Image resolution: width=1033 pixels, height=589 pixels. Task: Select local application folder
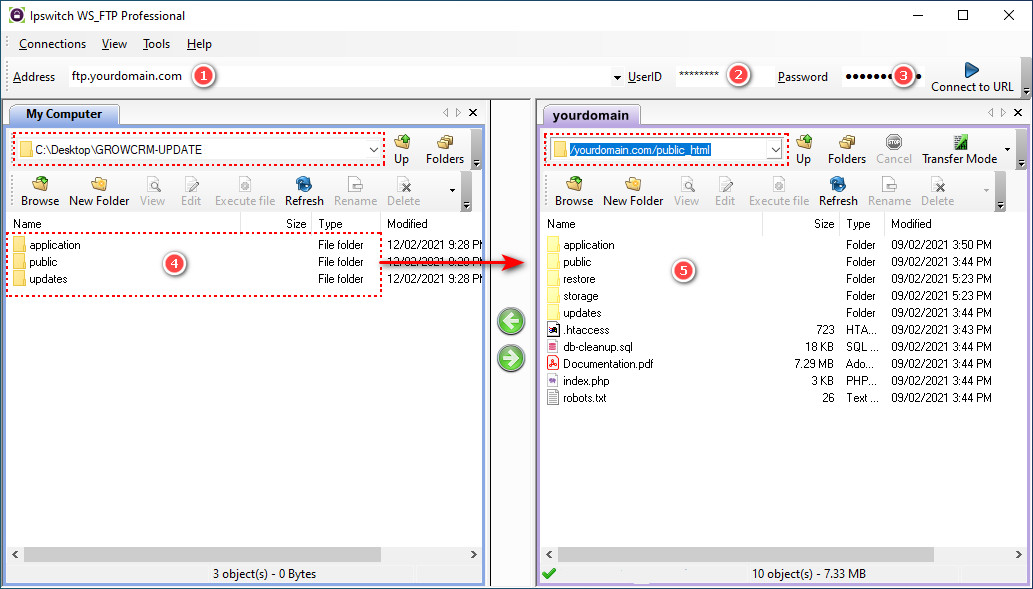[46, 245]
